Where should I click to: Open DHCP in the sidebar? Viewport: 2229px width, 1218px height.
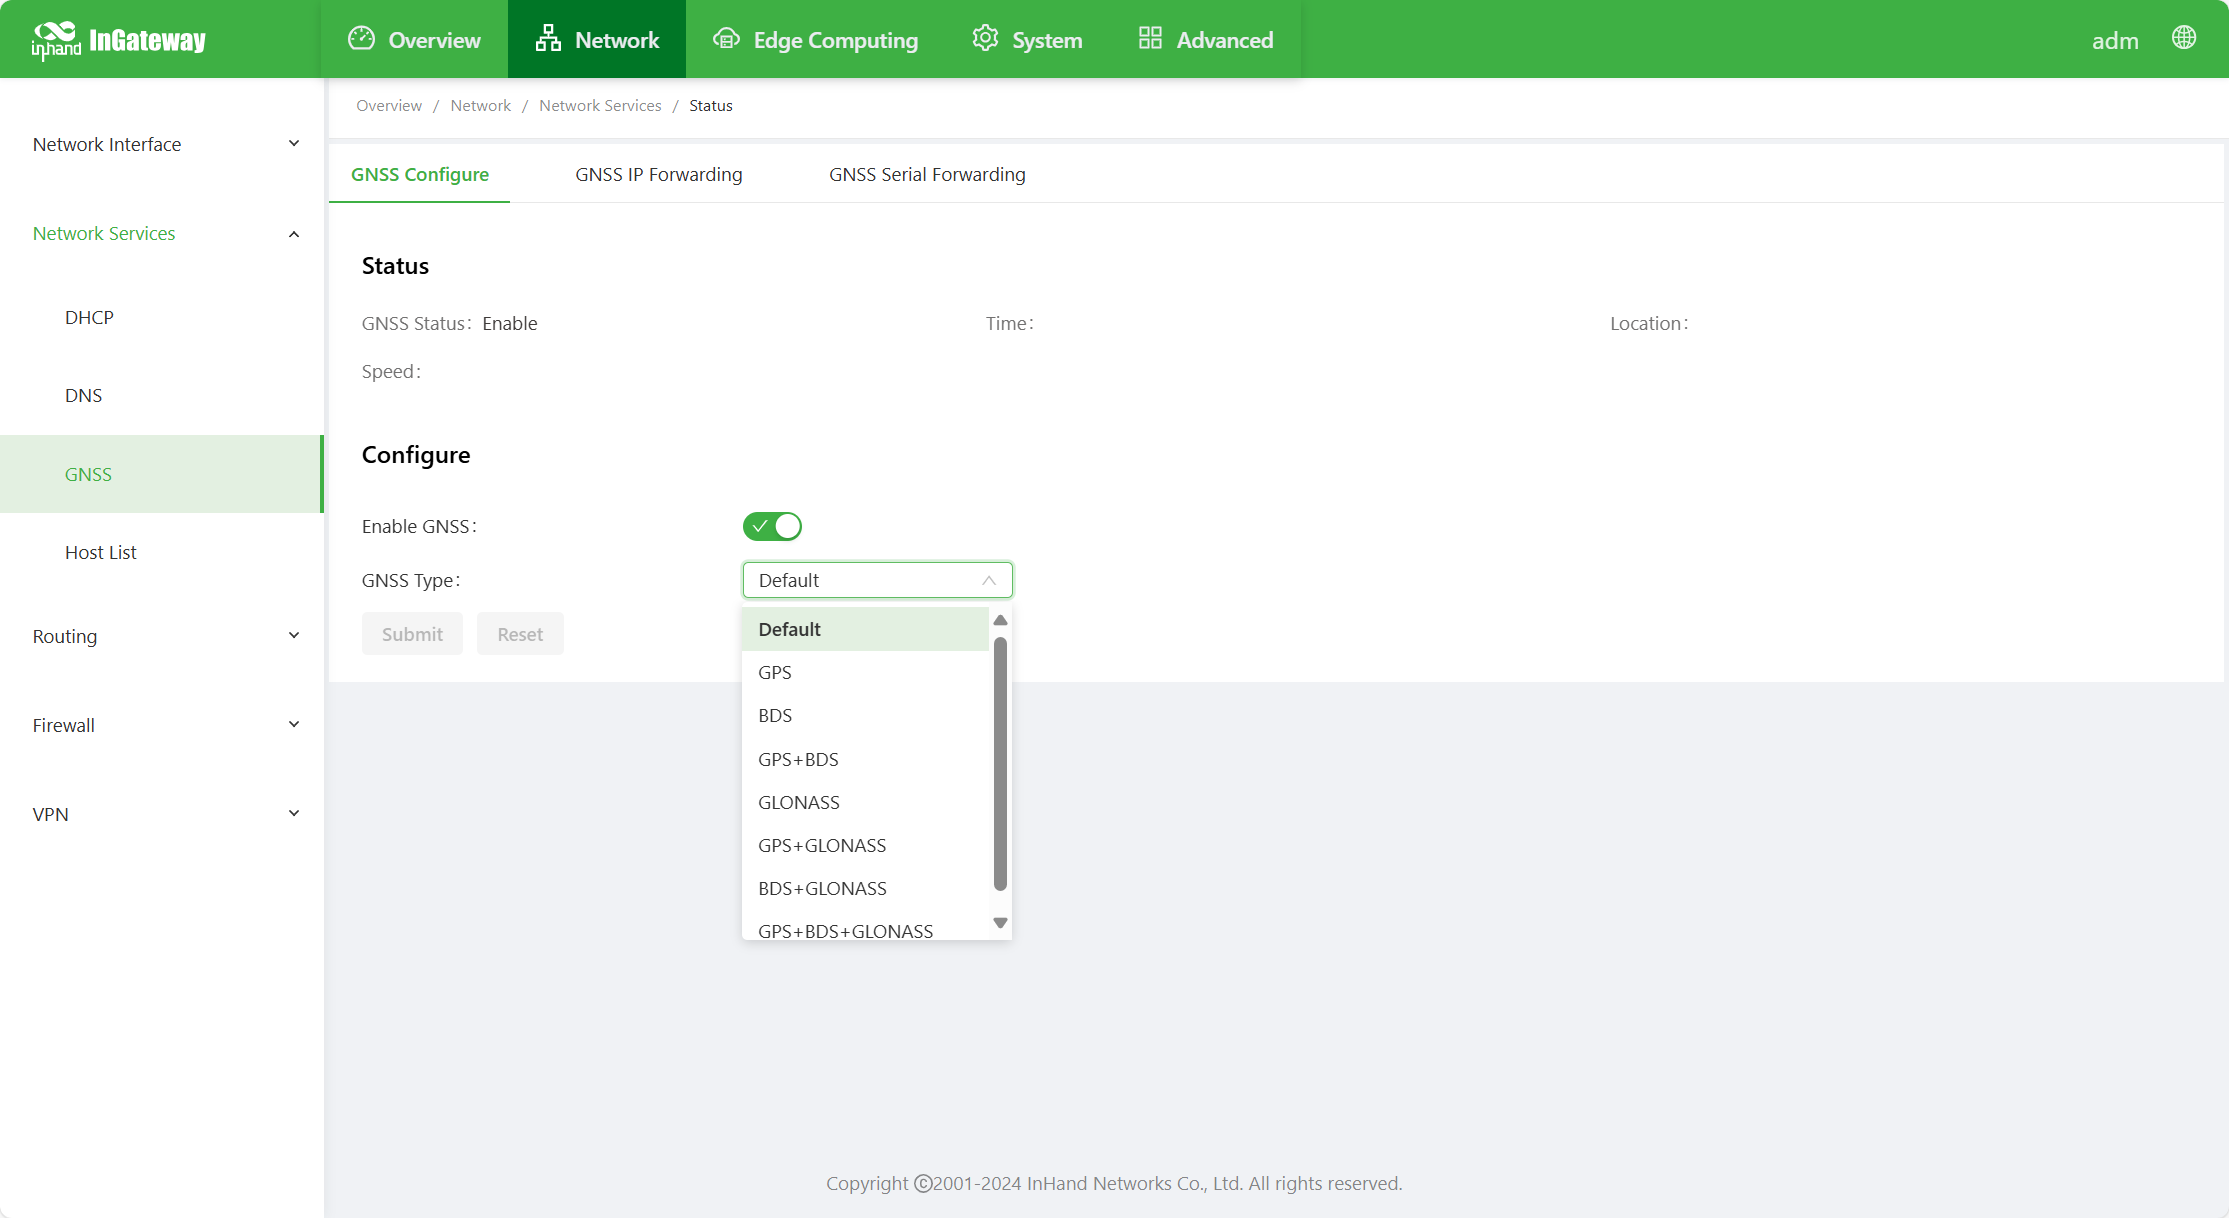tap(89, 317)
